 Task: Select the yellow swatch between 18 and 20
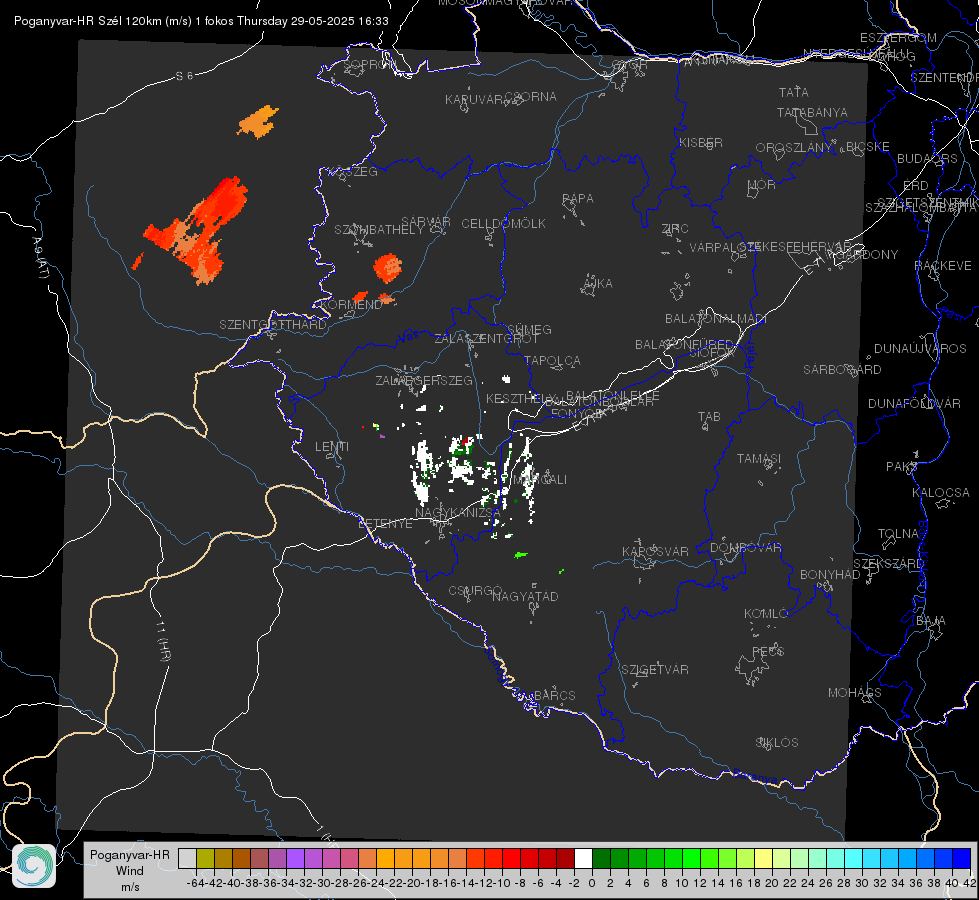click(x=764, y=858)
